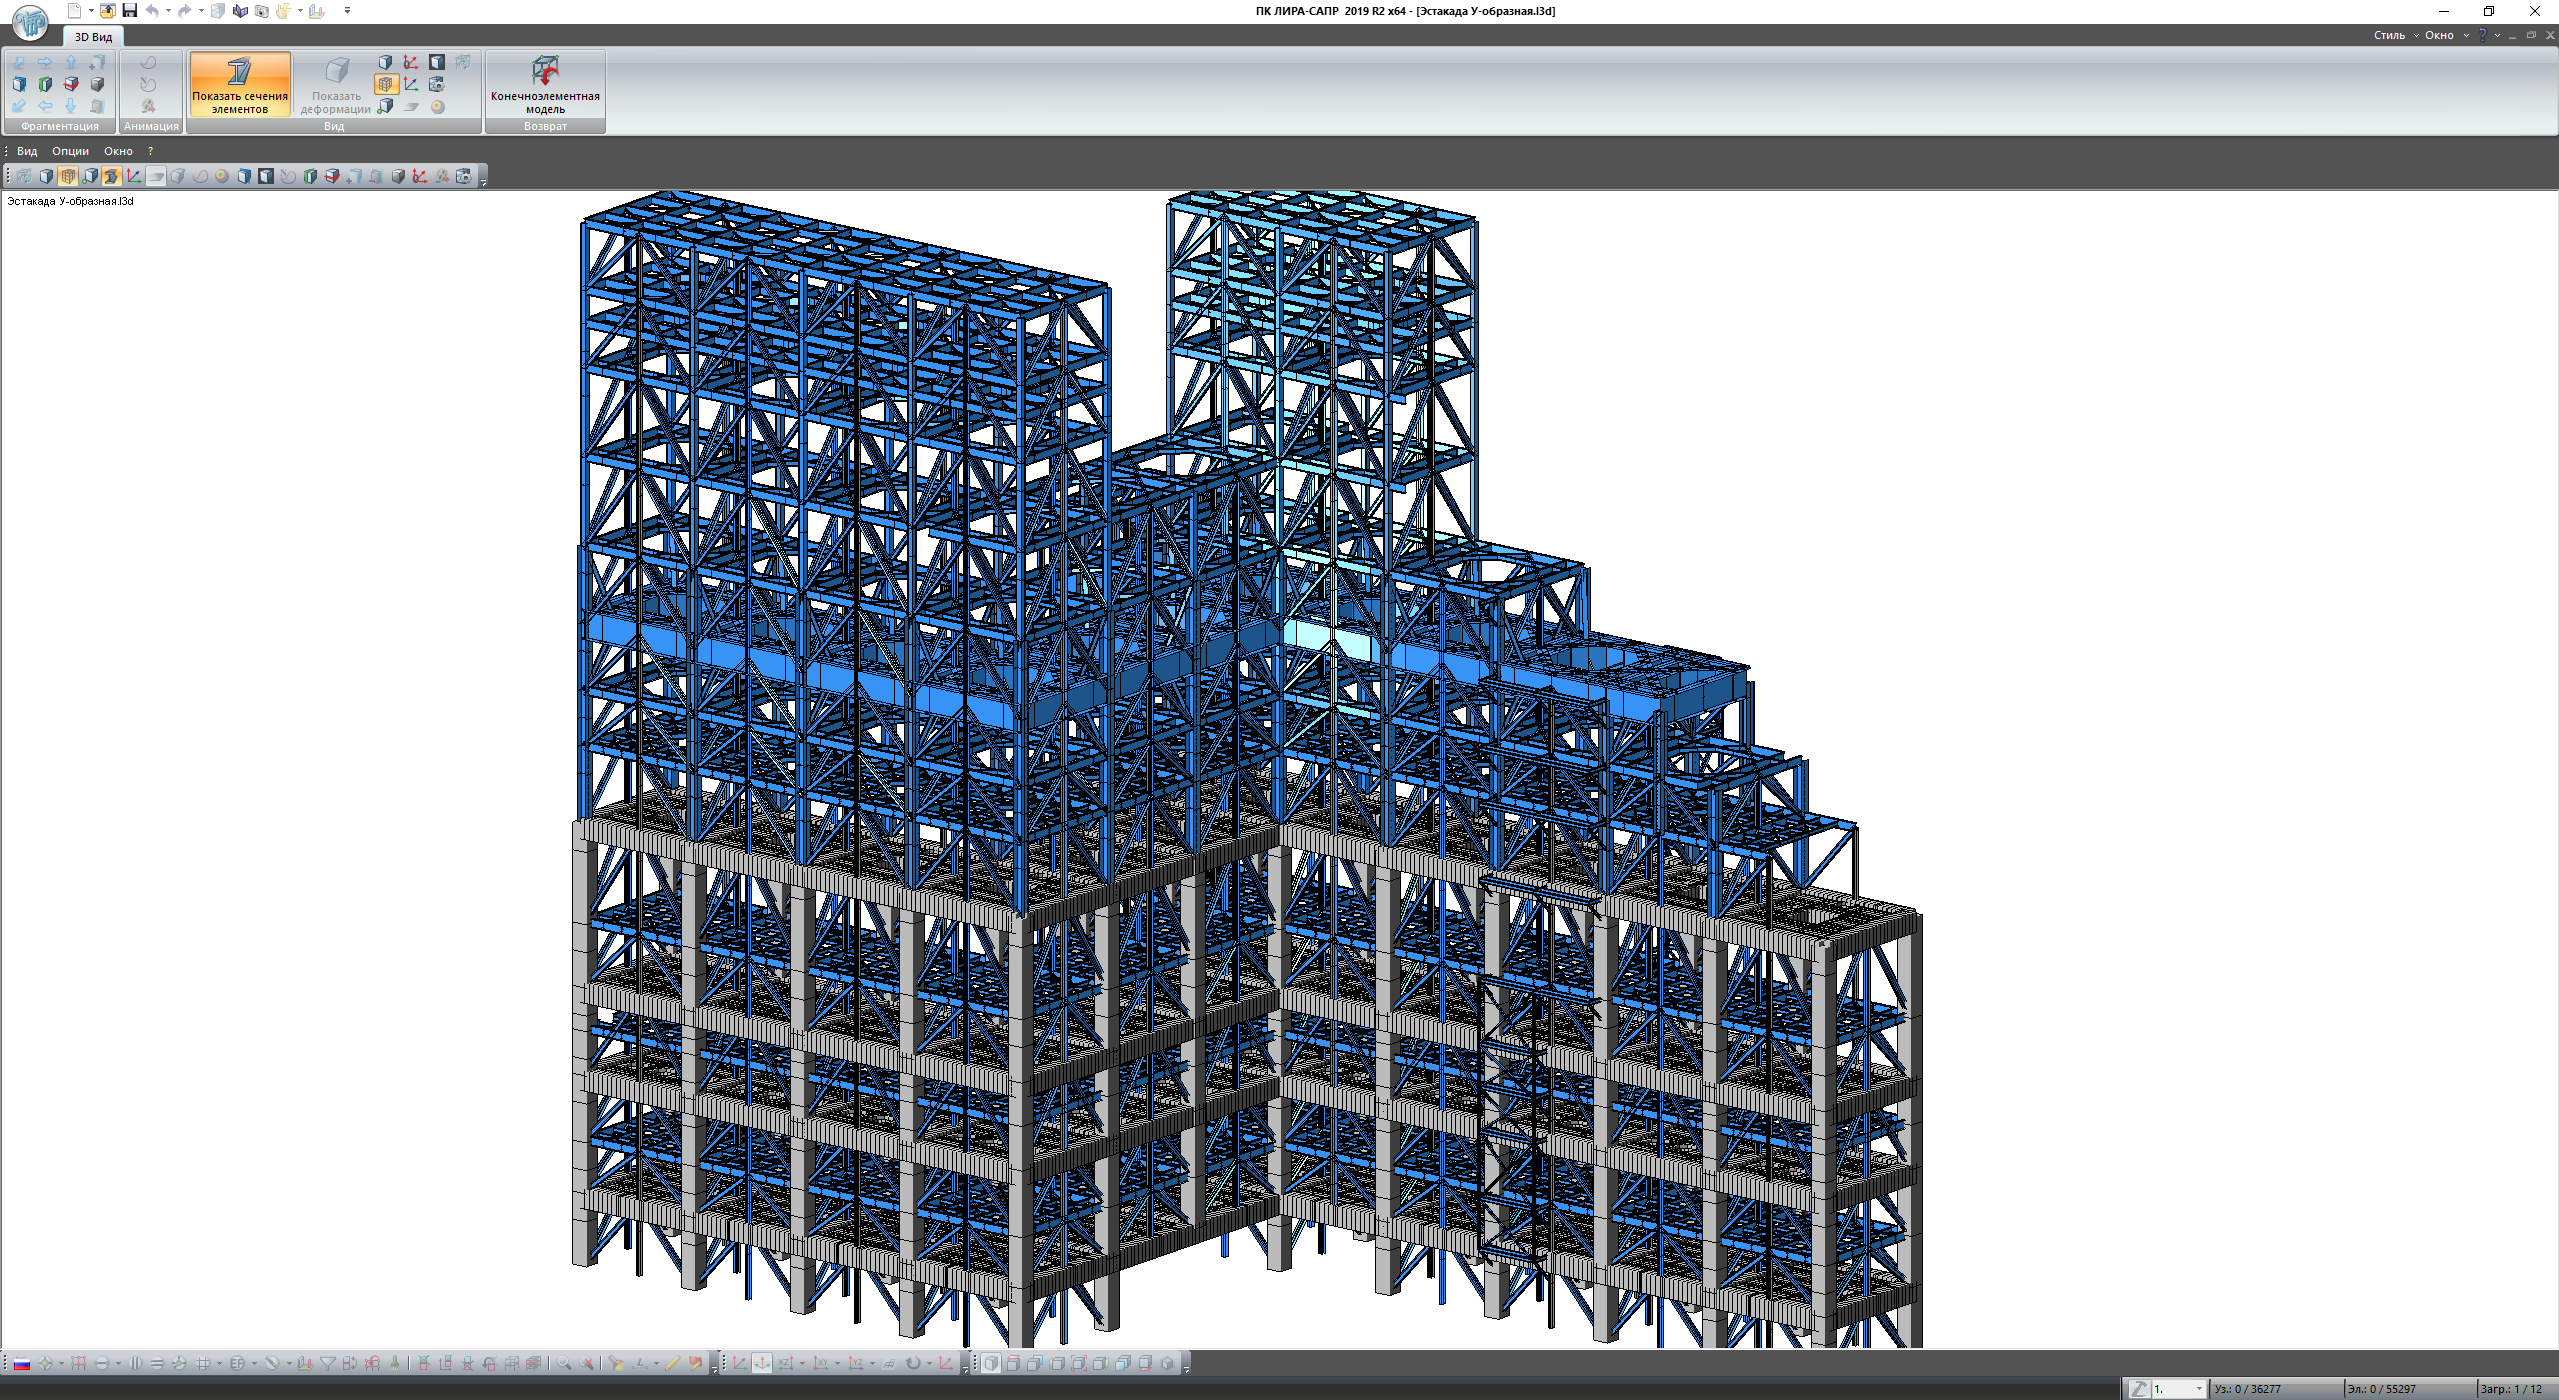The image size is (2559, 1400).
Task: Toggle Показать сечения элементов button
Action: coord(240,85)
